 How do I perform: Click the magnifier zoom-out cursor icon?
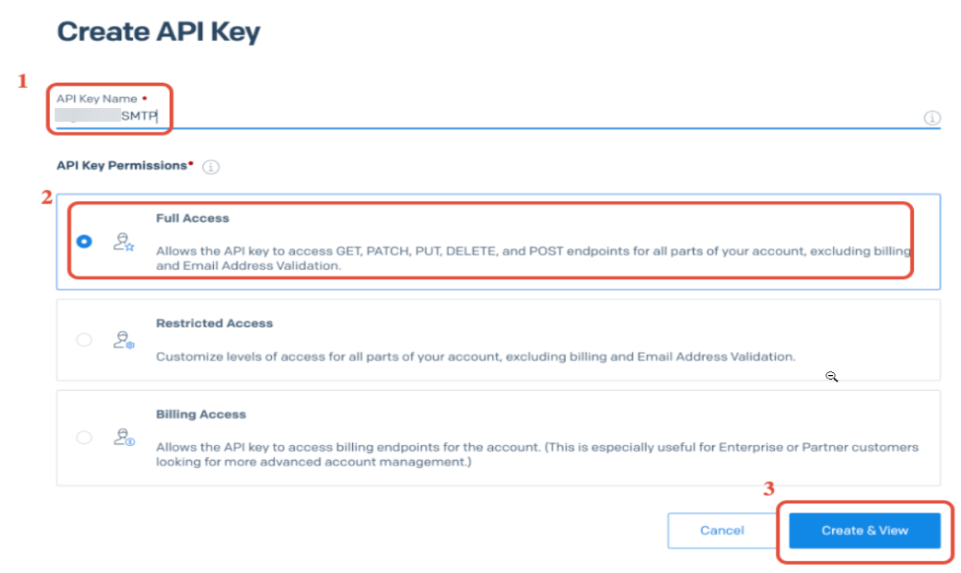pos(831,377)
